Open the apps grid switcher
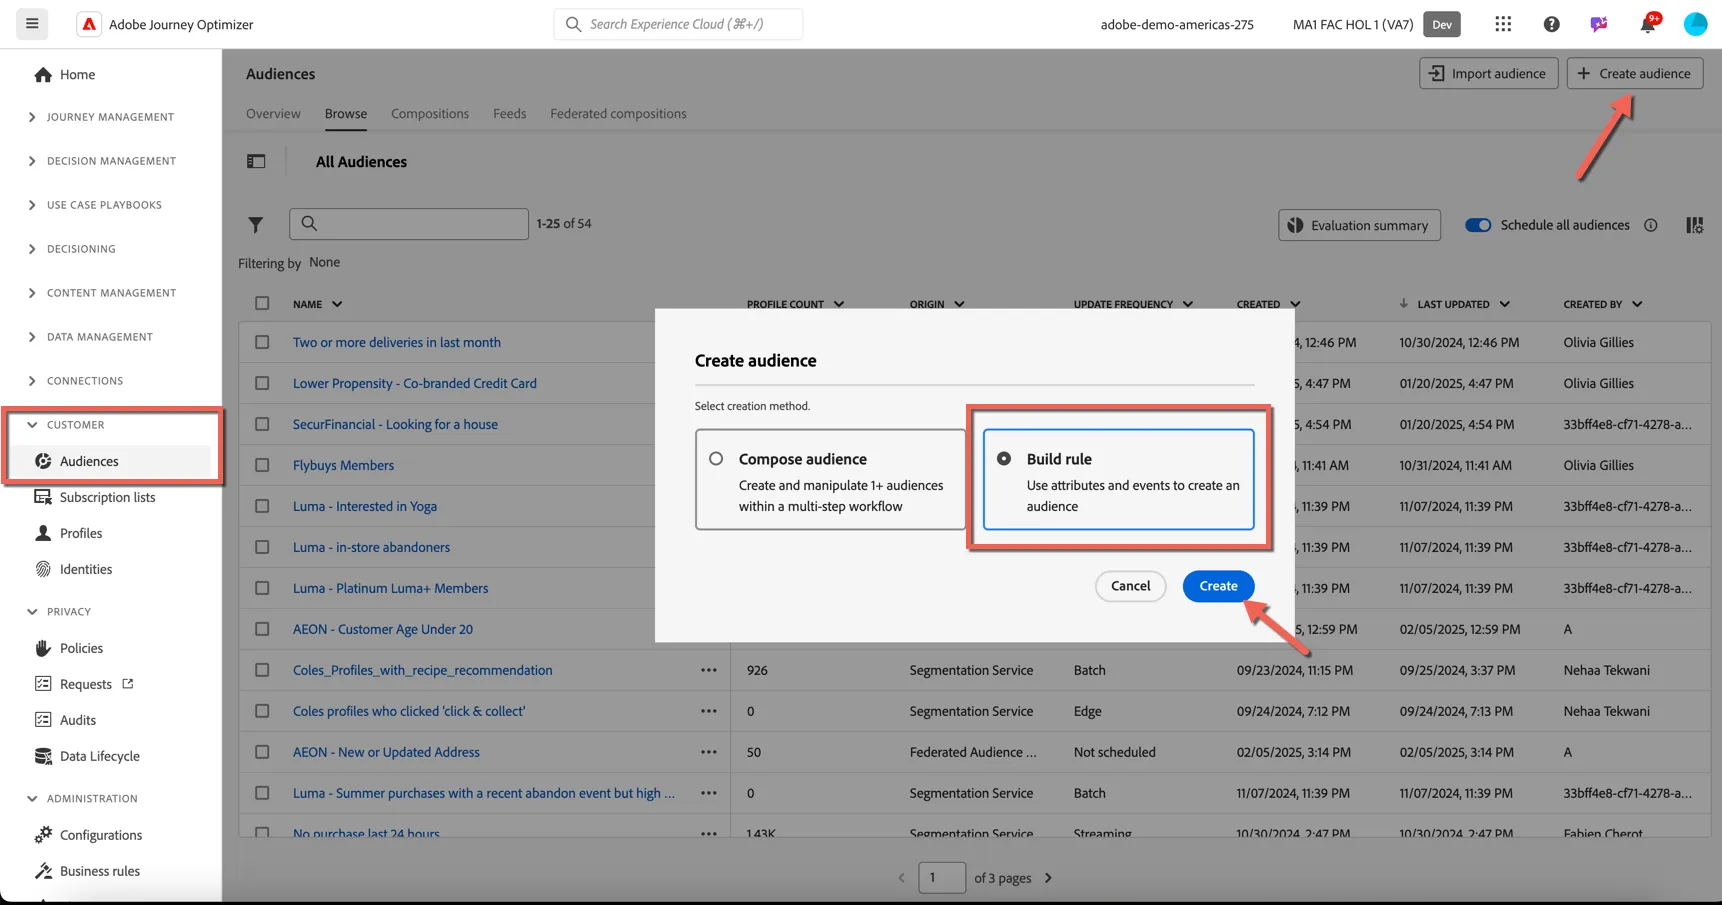The image size is (1722, 905). [x=1503, y=24]
